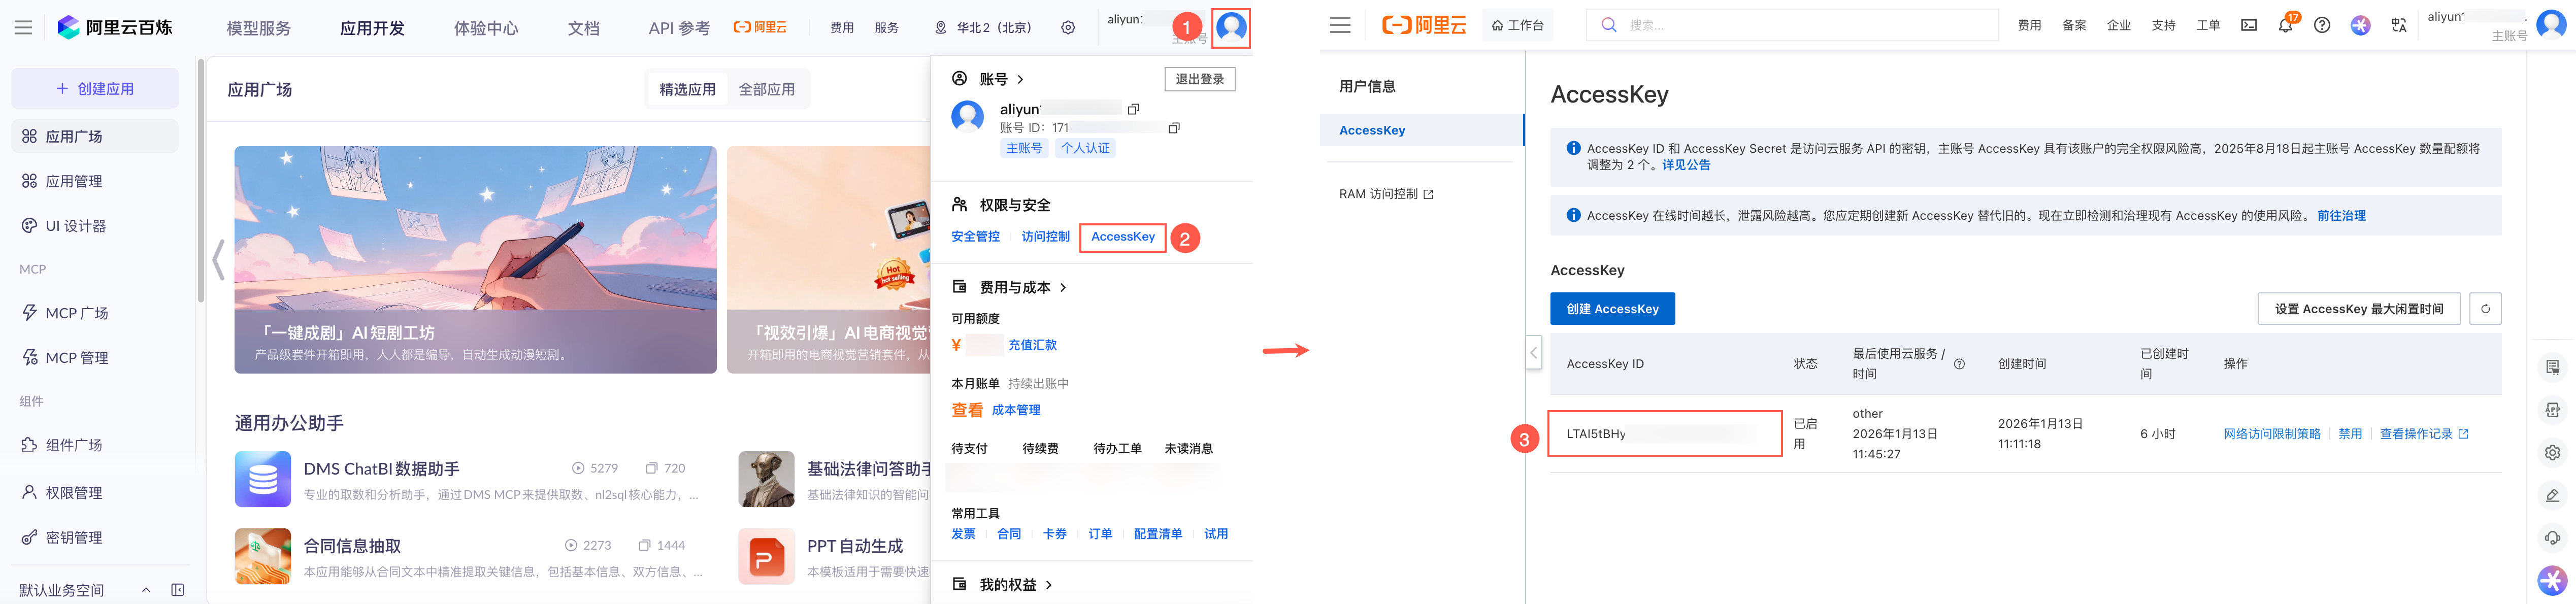Image resolution: width=2576 pixels, height=604 pixels.
Task: Open the language translation switch icon
Action: (2399, 26)
